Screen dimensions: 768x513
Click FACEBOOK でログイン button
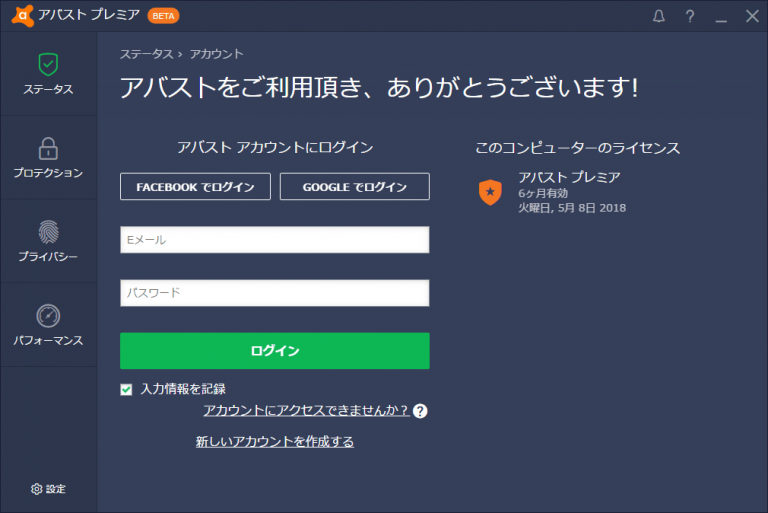(195, 187)
